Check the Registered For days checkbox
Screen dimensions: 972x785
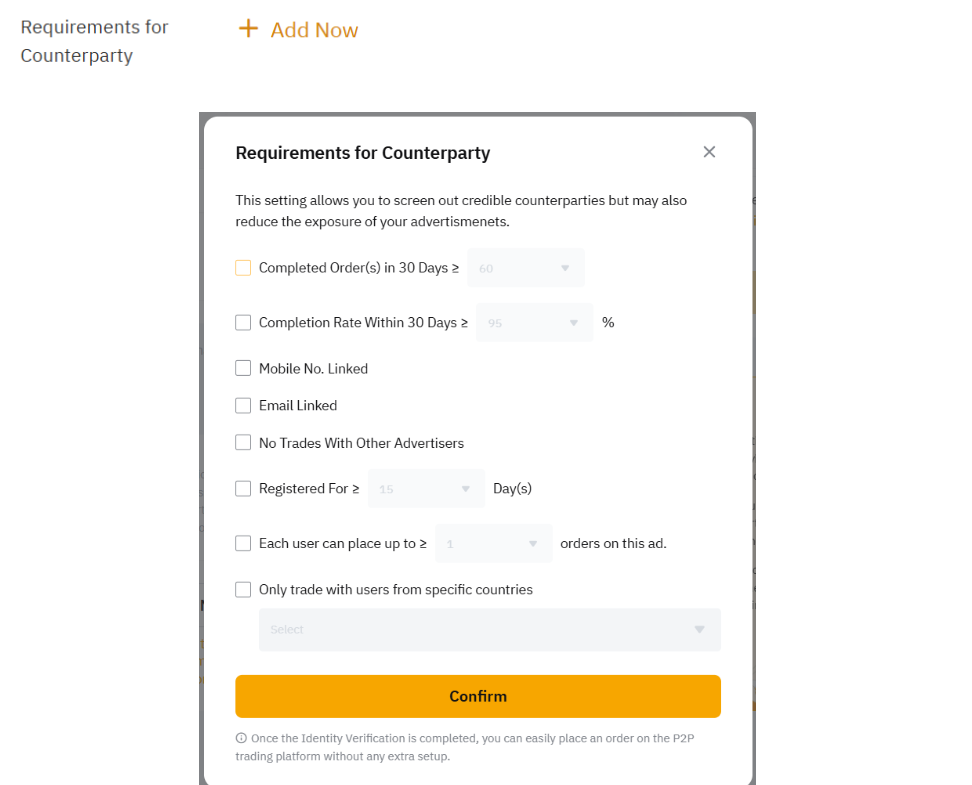coord(243,489)
